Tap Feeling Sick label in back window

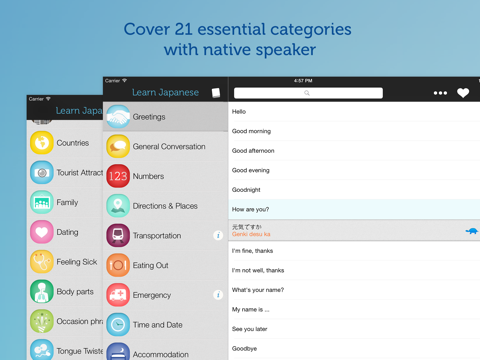click(77, 262)
